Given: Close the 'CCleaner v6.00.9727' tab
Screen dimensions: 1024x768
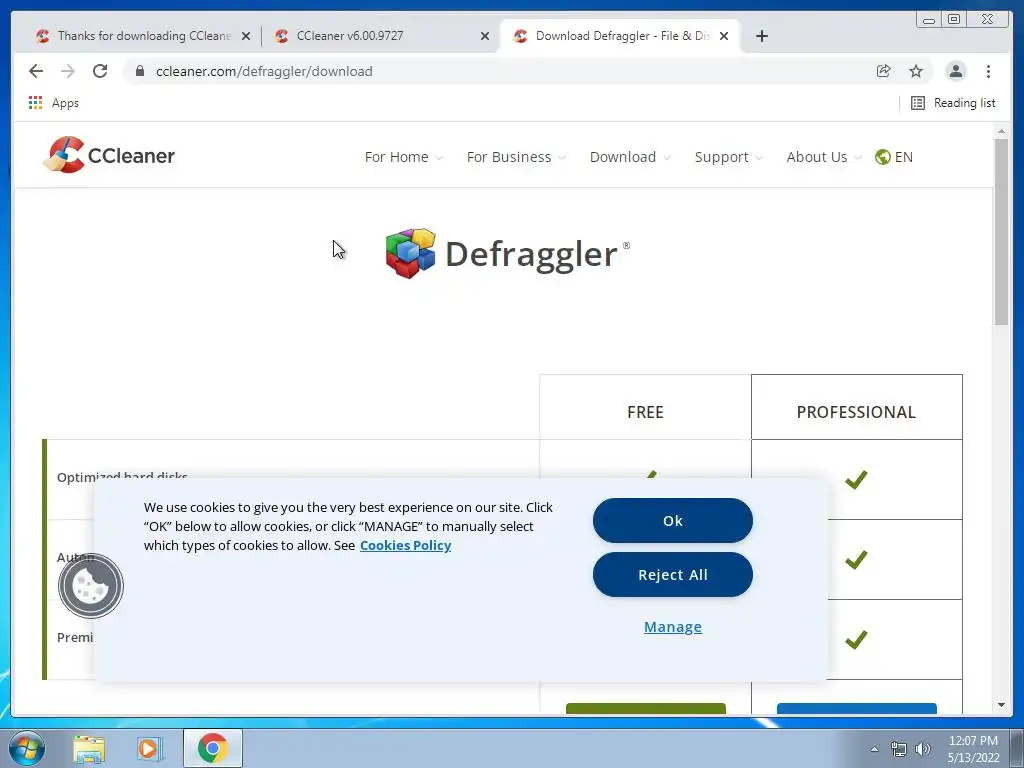Looking at the screenshot, I should [x=485, y=36].
